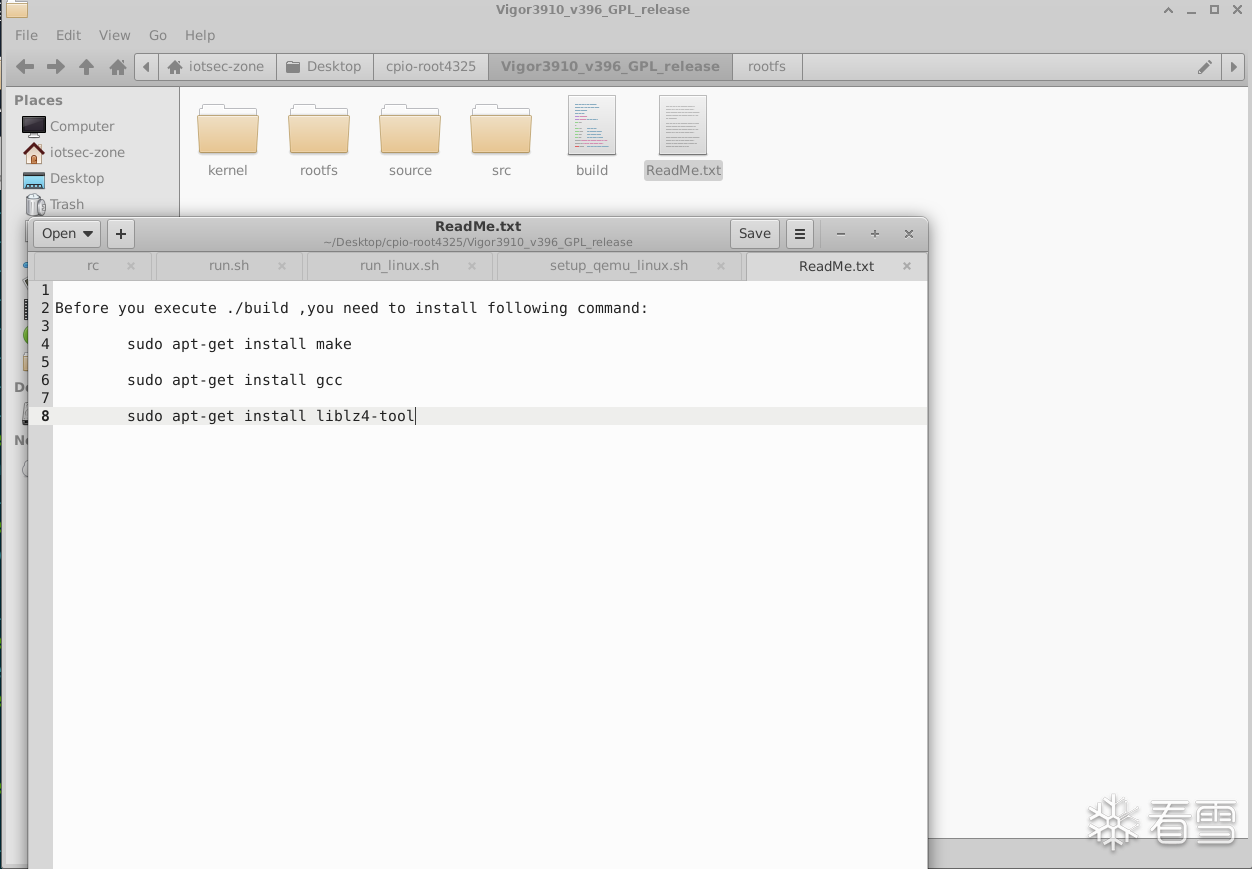Image resolution: width=1252 pixels, height=869 pixels.
Task: Open Desktop in Places sidebar
Action: coord(77,178)
